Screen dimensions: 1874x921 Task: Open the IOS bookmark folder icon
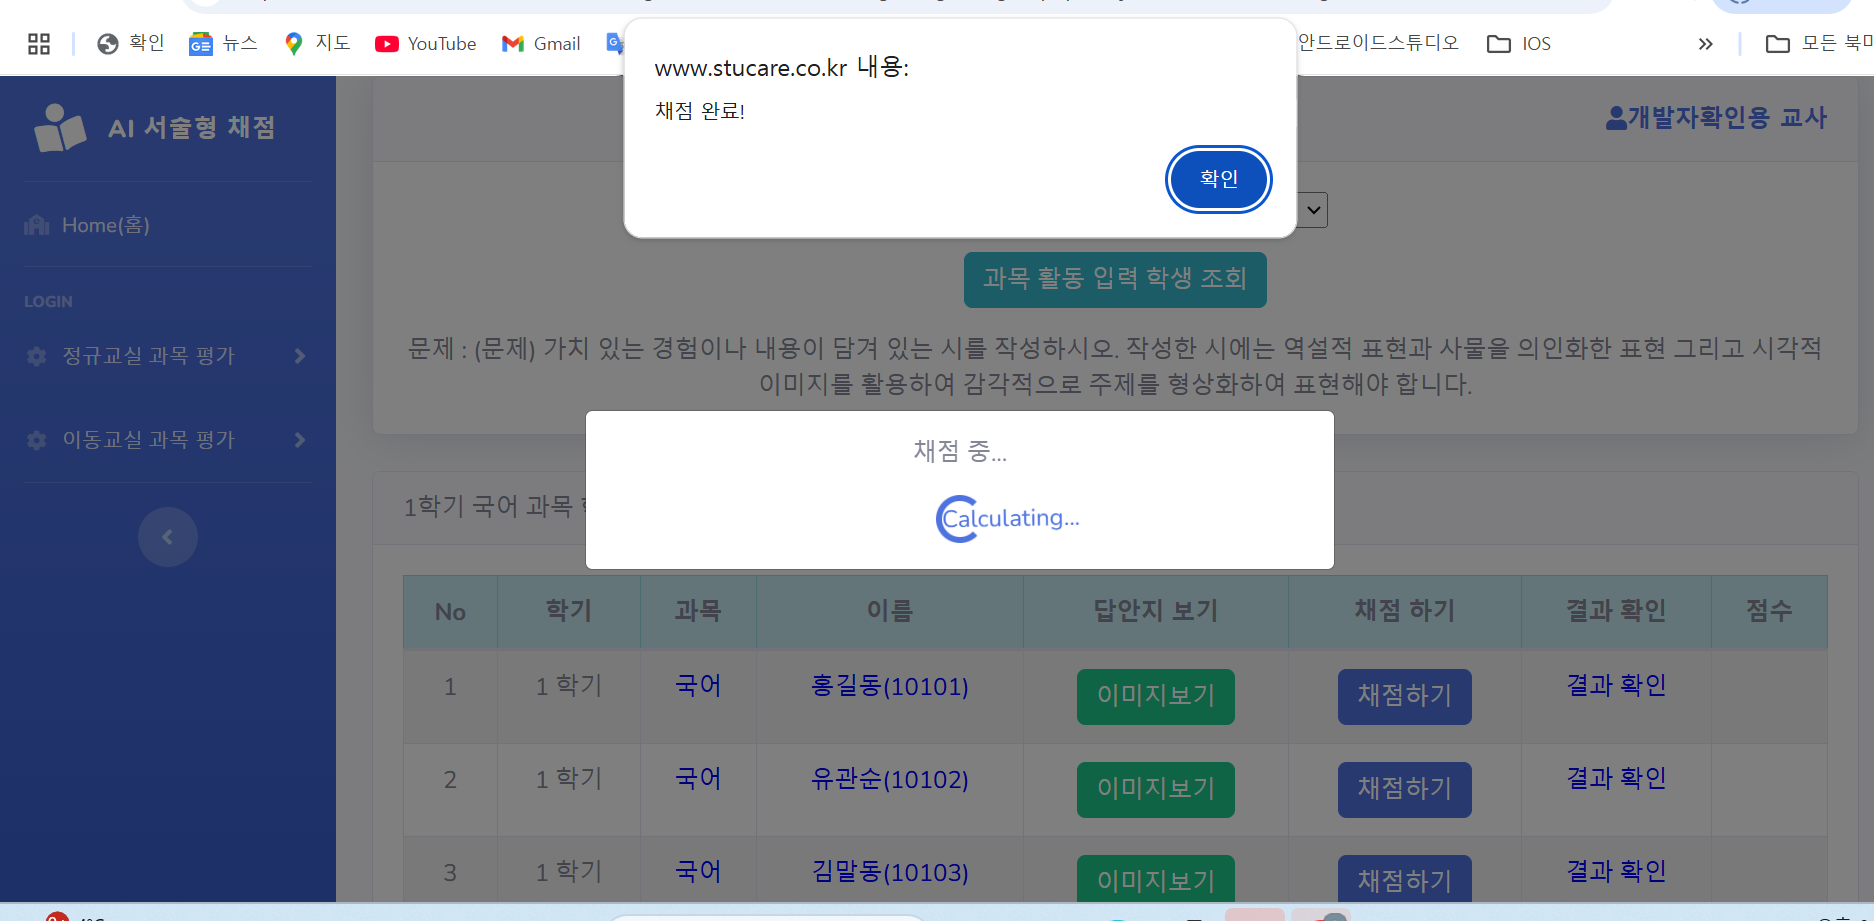pos(1499,44)
